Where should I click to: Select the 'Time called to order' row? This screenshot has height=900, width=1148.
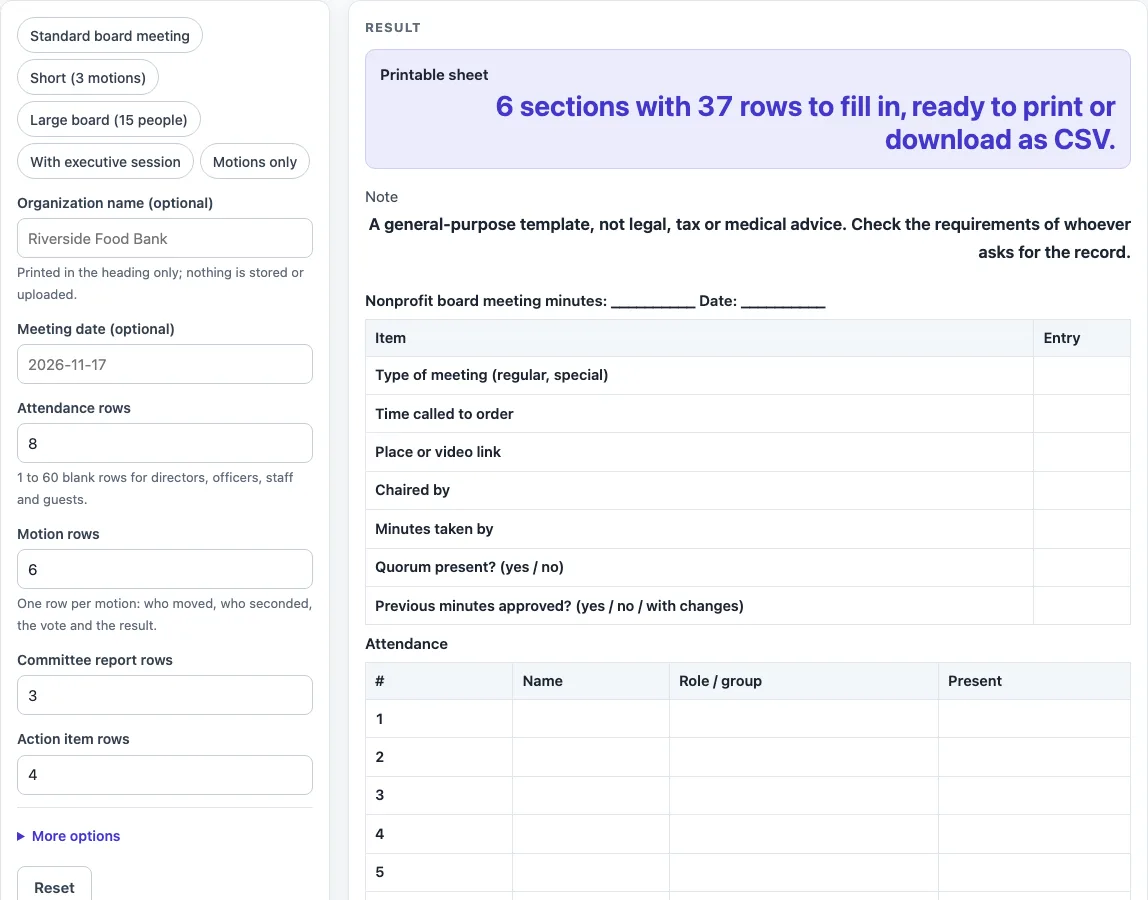(x=748, y=414)
